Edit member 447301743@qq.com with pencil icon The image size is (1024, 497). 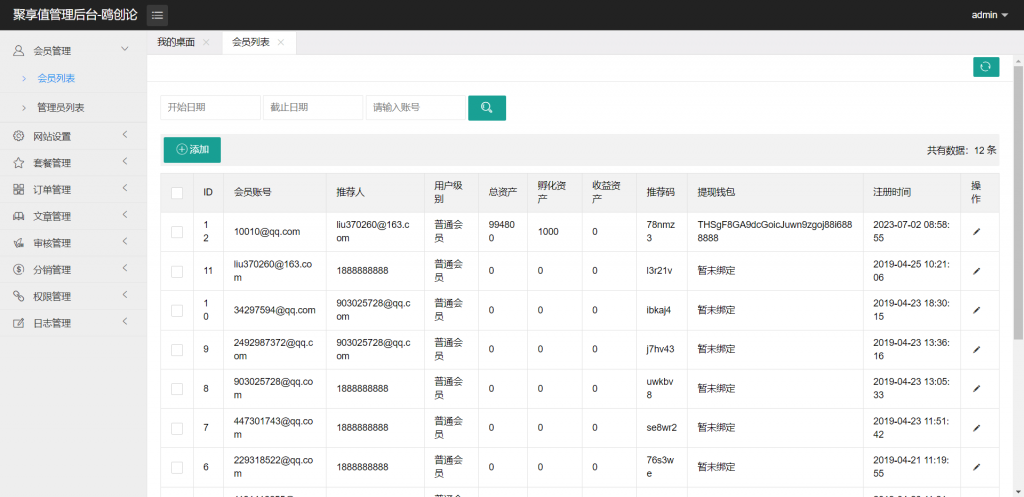coord(976,428)
